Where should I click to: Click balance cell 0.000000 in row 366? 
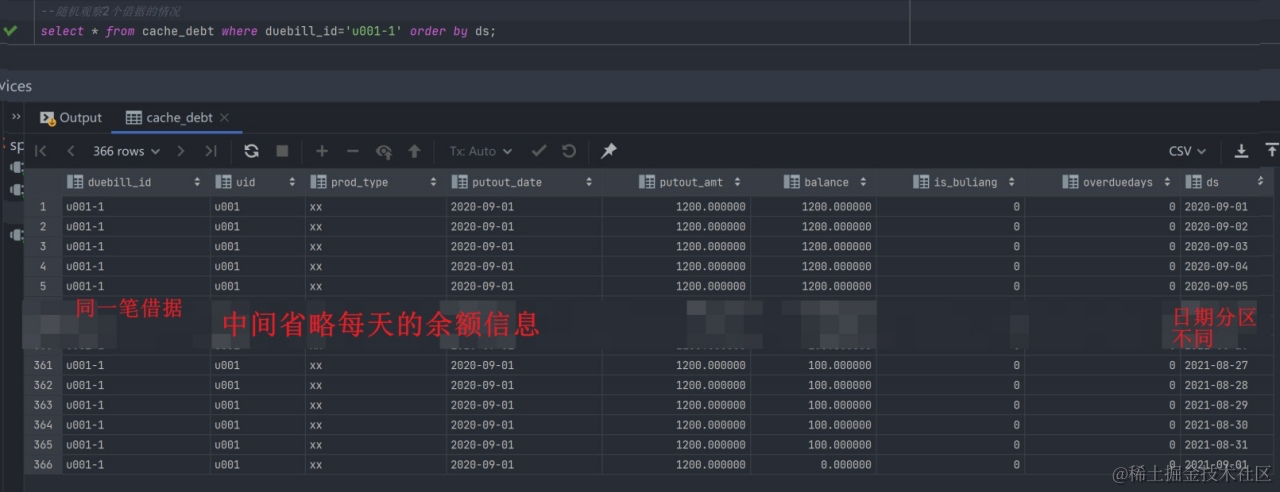814,465
